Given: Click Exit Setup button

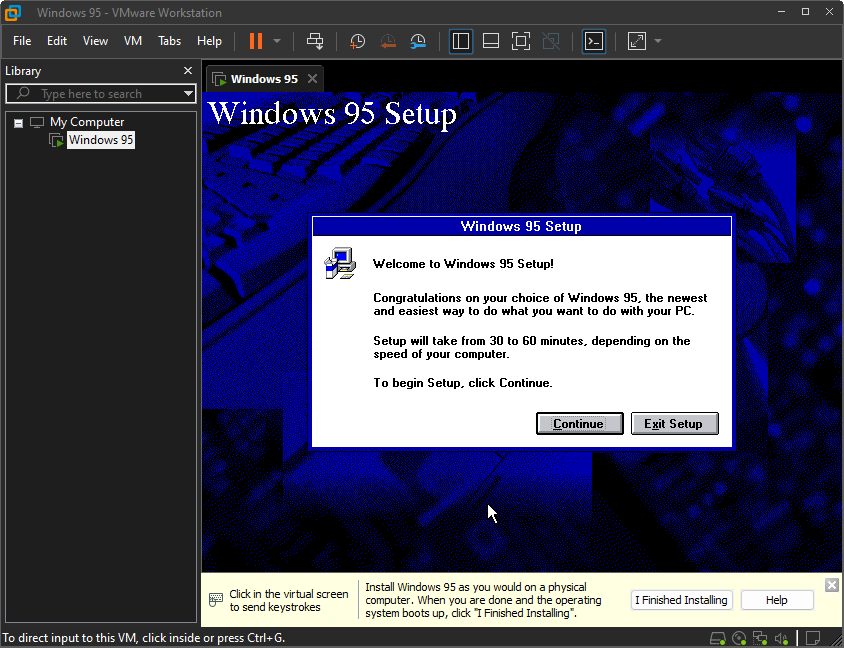Looking at the screenshot, I should [674, 424].
